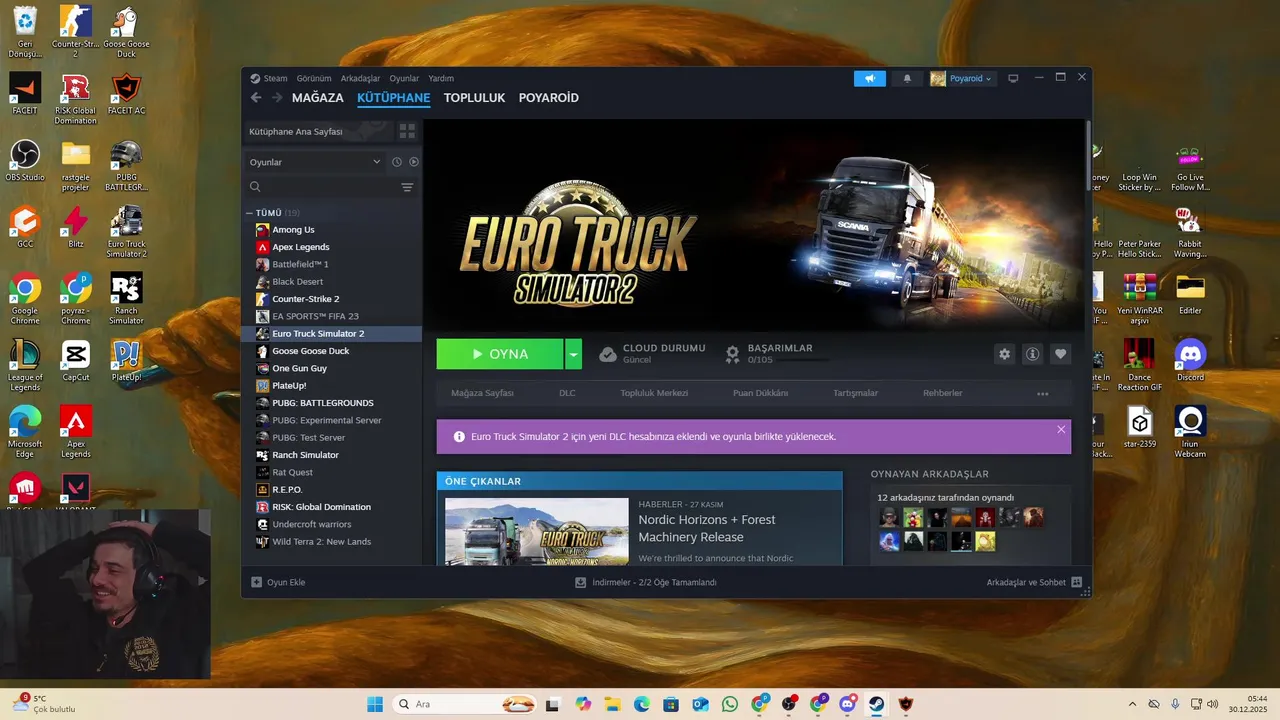The height and width of the screenshot is (720, 1280).
Task: Open the Mağaza Sayfası link
Action: point(482,393)
